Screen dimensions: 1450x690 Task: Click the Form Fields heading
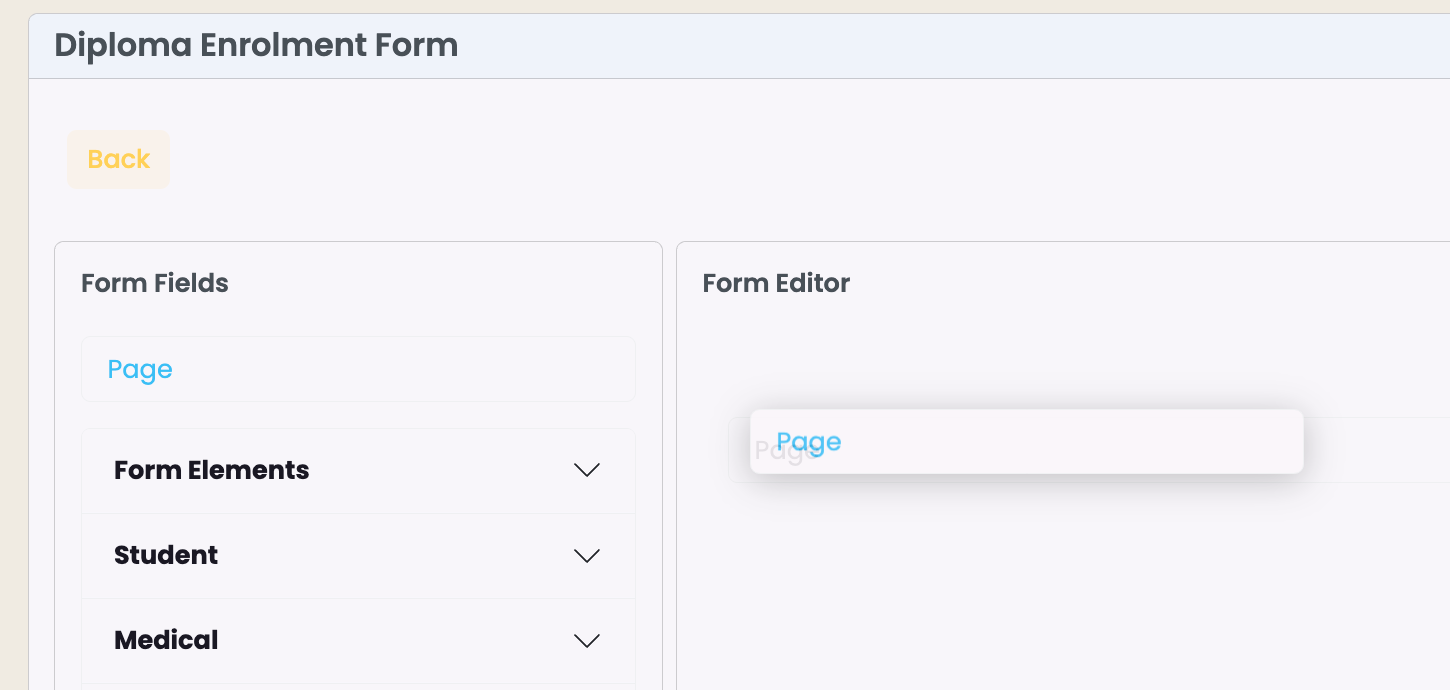(x=155, y=283)
